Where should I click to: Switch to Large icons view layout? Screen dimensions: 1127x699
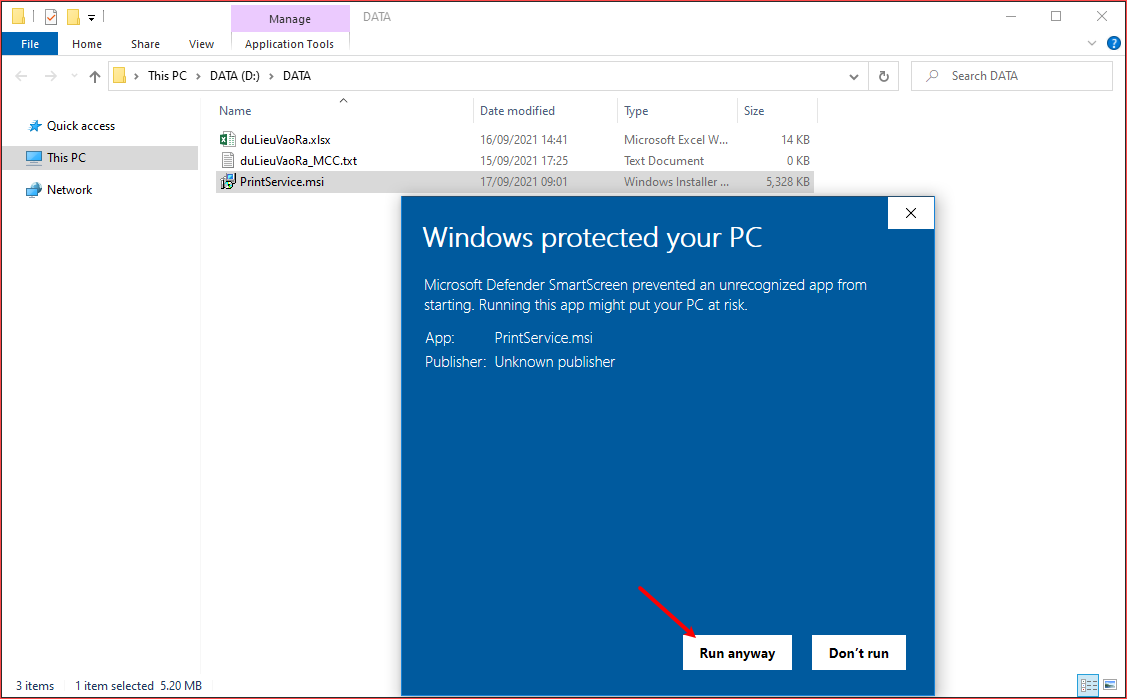[x=1109, y=686]
